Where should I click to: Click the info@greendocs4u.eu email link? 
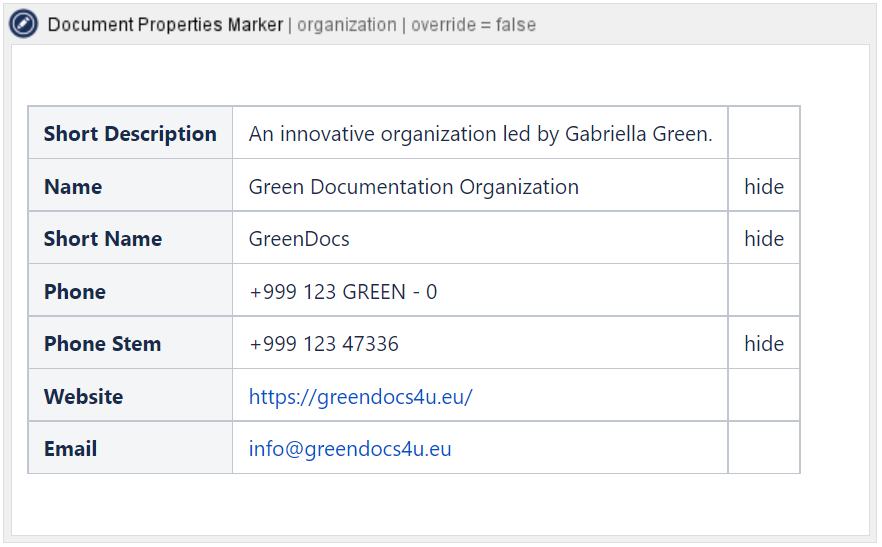(350, 449)
